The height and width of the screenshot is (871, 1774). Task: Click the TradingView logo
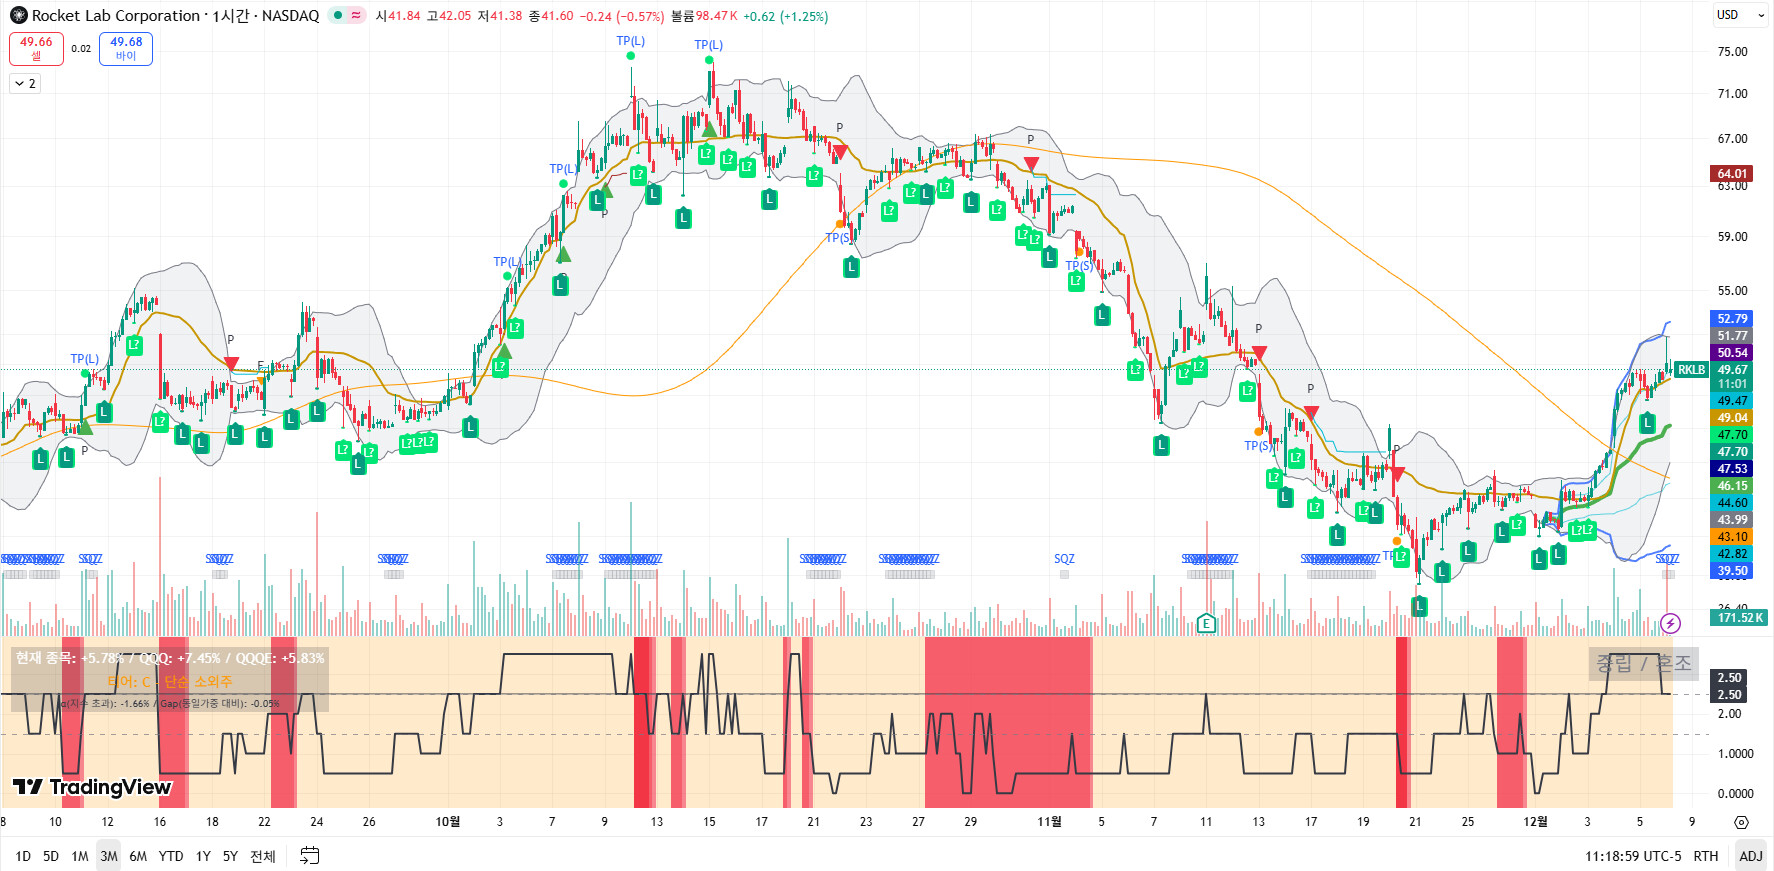[x=92, y=787]
